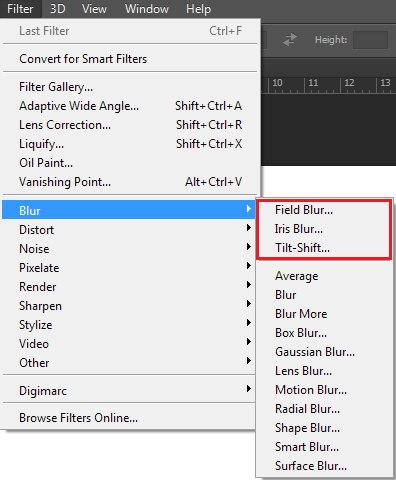Swap width and height arrows icon
Screen dimensions: 396x480
[290, 40]
